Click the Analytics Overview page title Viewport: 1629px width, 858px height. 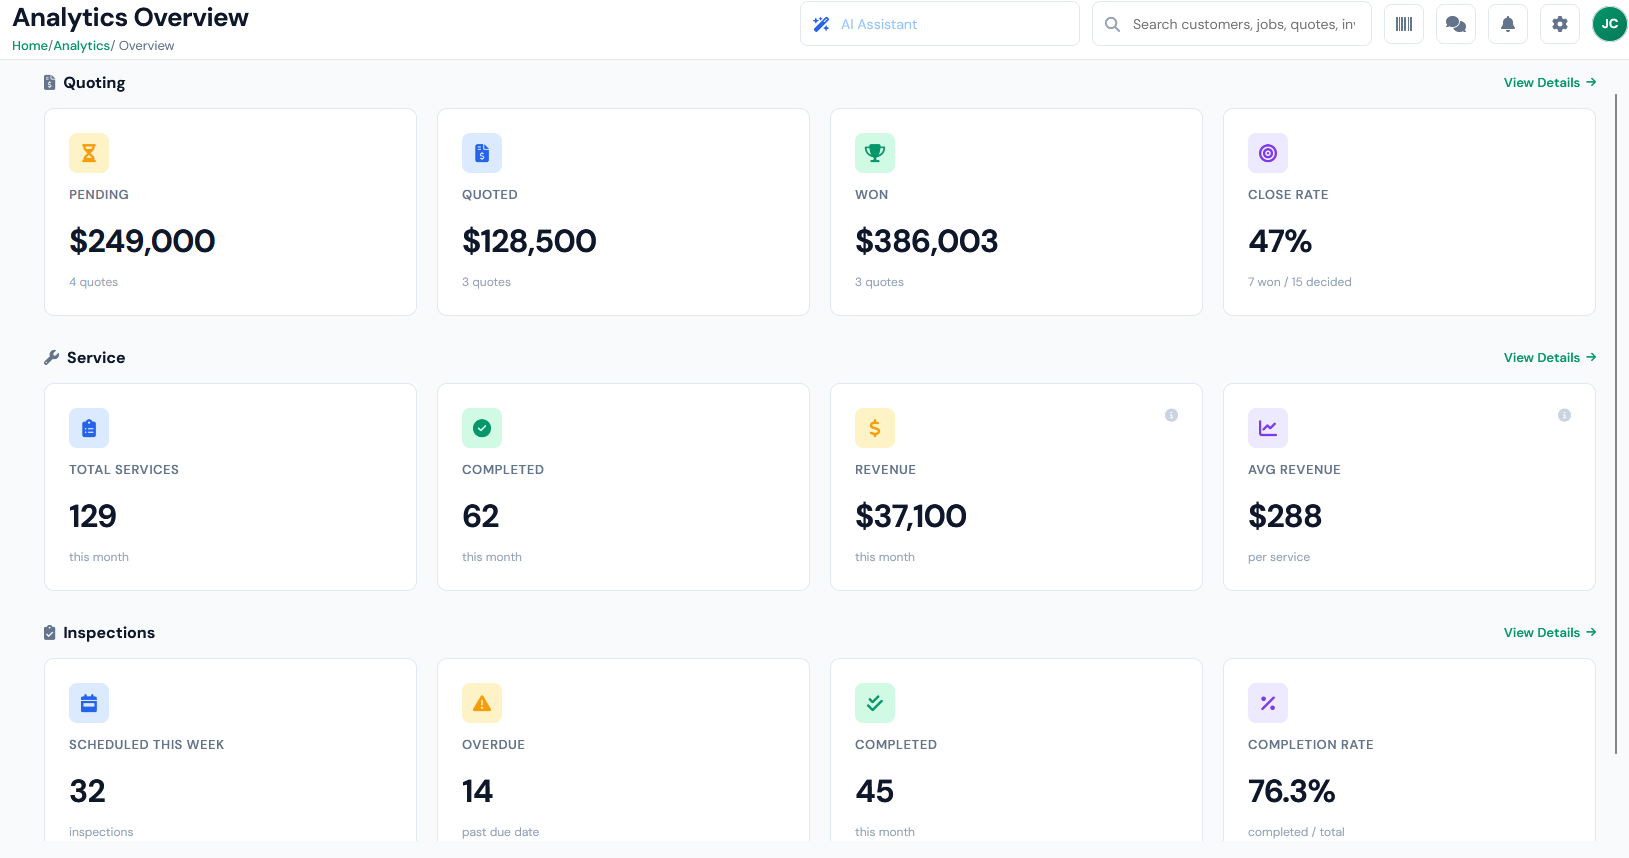tap(131, 18)
